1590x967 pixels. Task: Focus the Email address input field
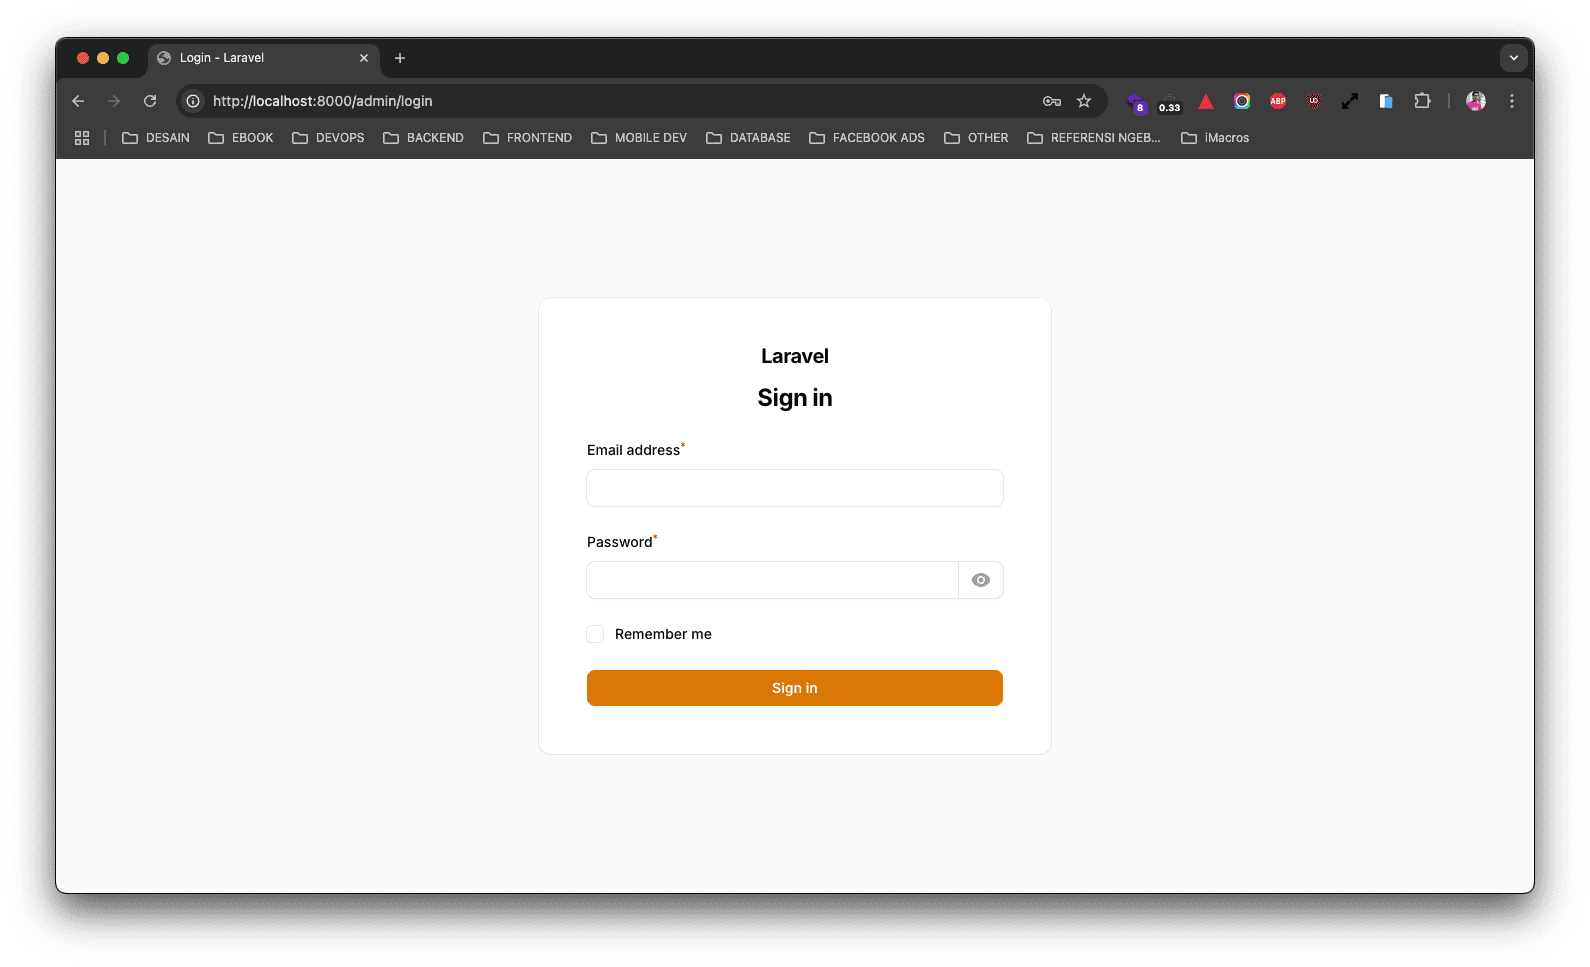(x=794, y=488)
